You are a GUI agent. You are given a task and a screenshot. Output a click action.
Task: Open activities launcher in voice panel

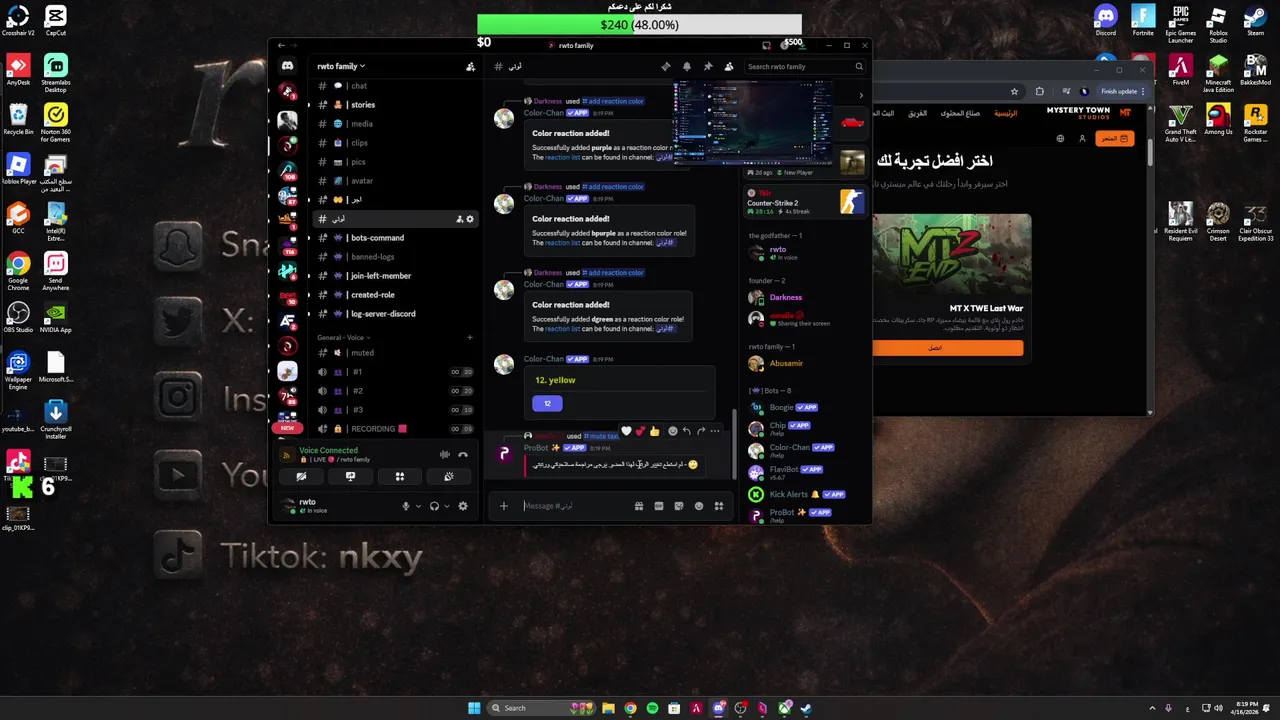click(399, 477)
